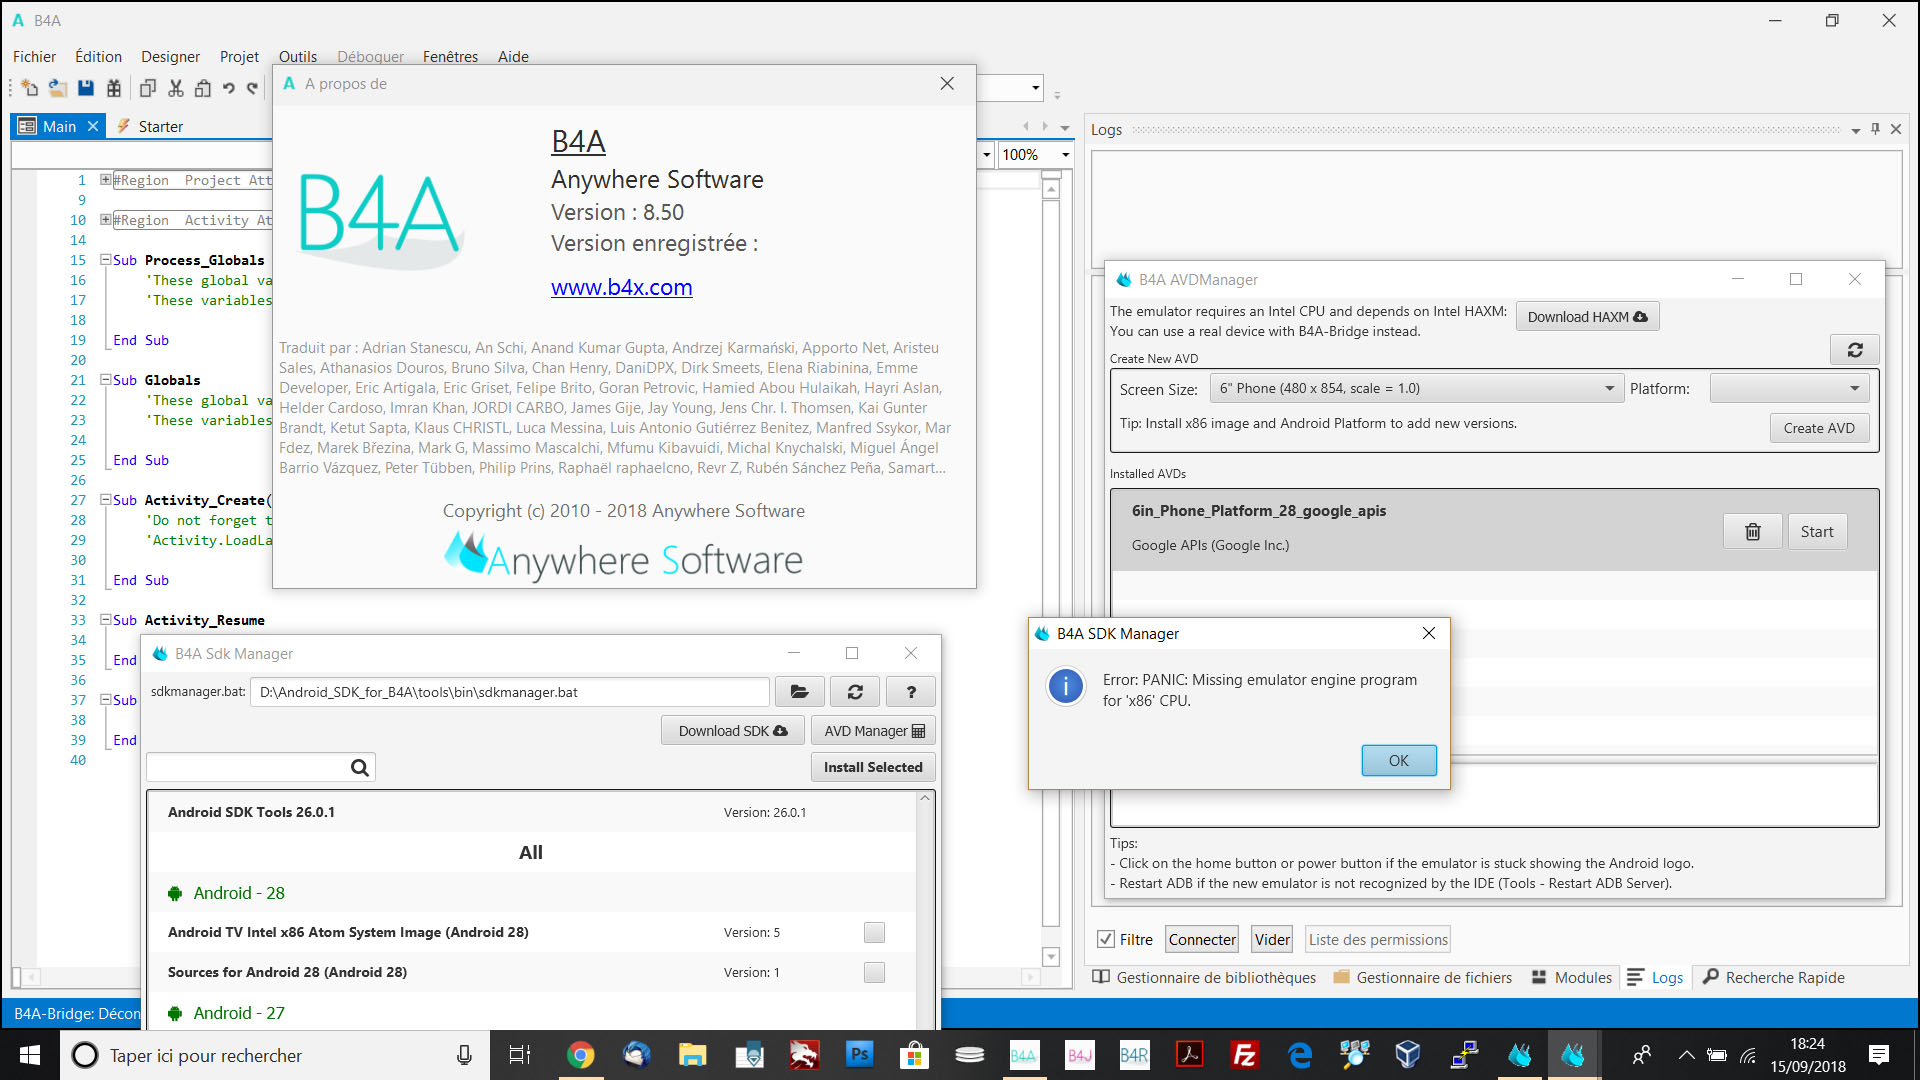
Task: Open the Designer menu
Action: pyautogui.click(x=170, y=57)
